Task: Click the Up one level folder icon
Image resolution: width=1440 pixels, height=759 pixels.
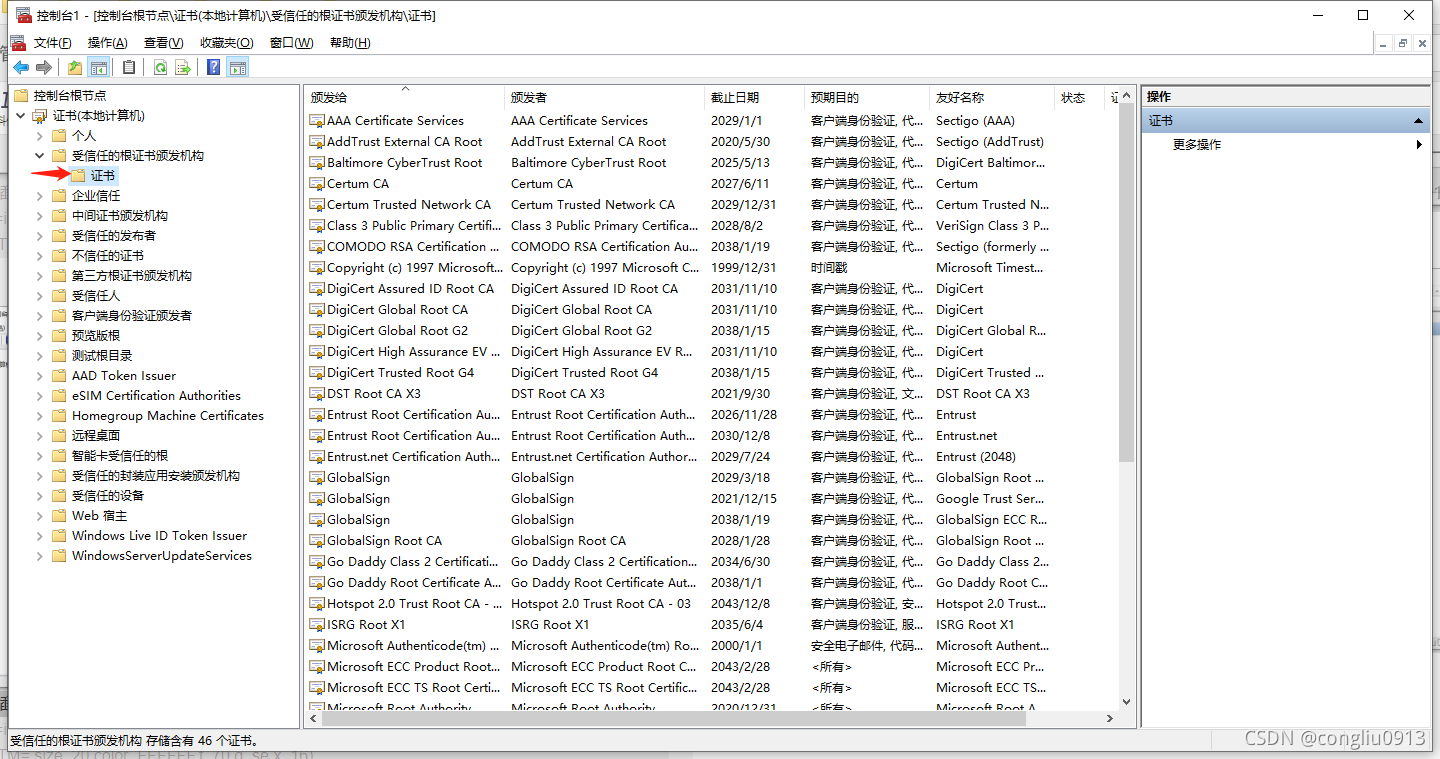Action: pyautogui.click(x=75, y=67)
